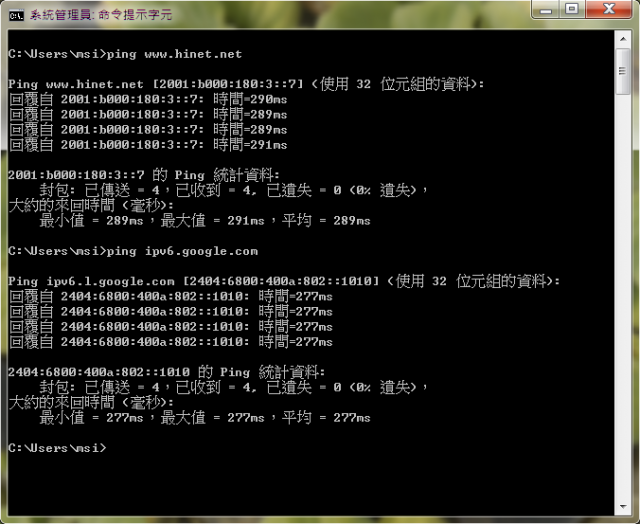Viewport: 640px width, 524px height.
Task: Click the hinet maximum value 291ms
Action: pyautogui.click(x=246, y=221)
